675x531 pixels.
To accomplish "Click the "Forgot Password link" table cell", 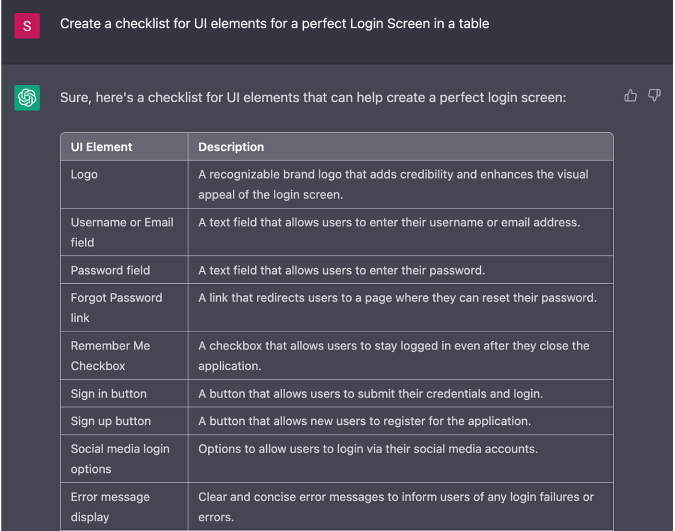I will tap(116, 307).
